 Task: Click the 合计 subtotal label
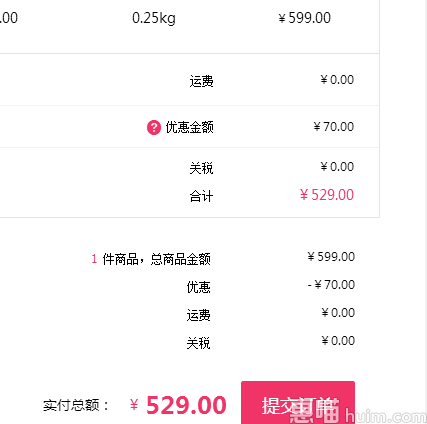tap(201, 196)
